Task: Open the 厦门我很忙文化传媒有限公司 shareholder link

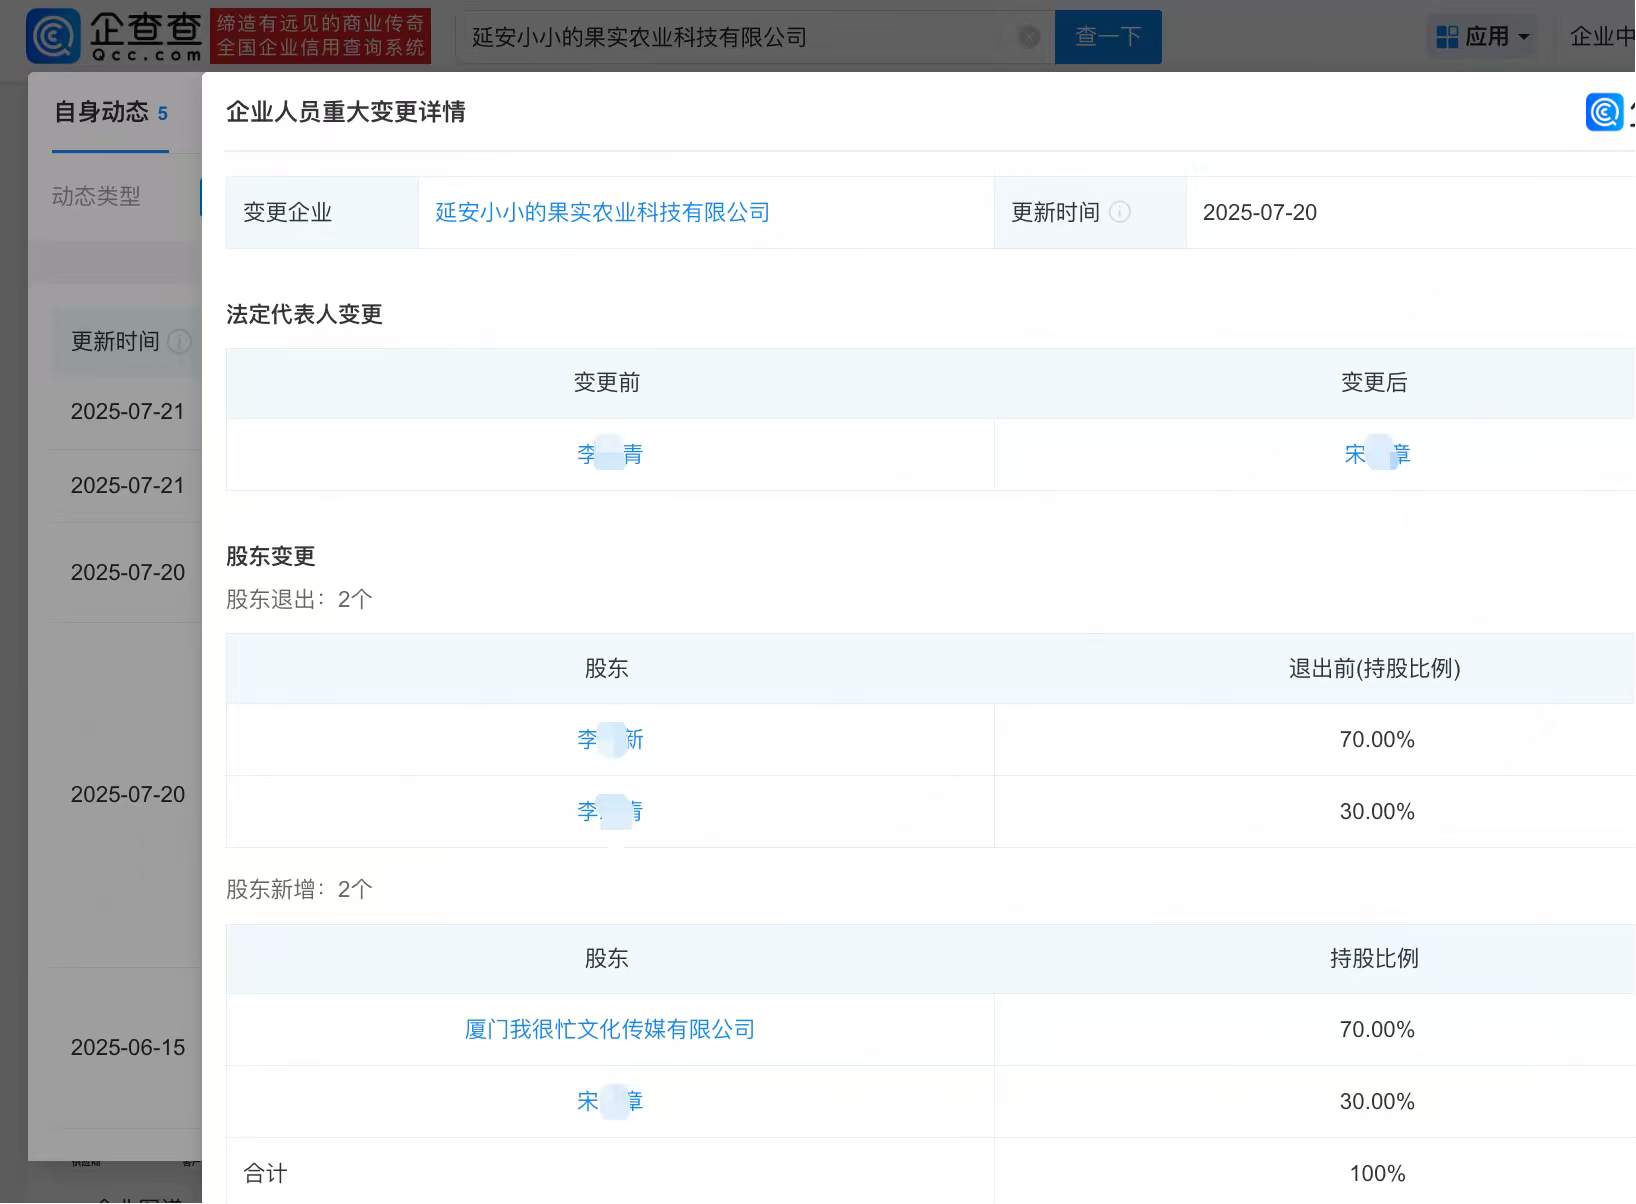Action: point(610,1029)
